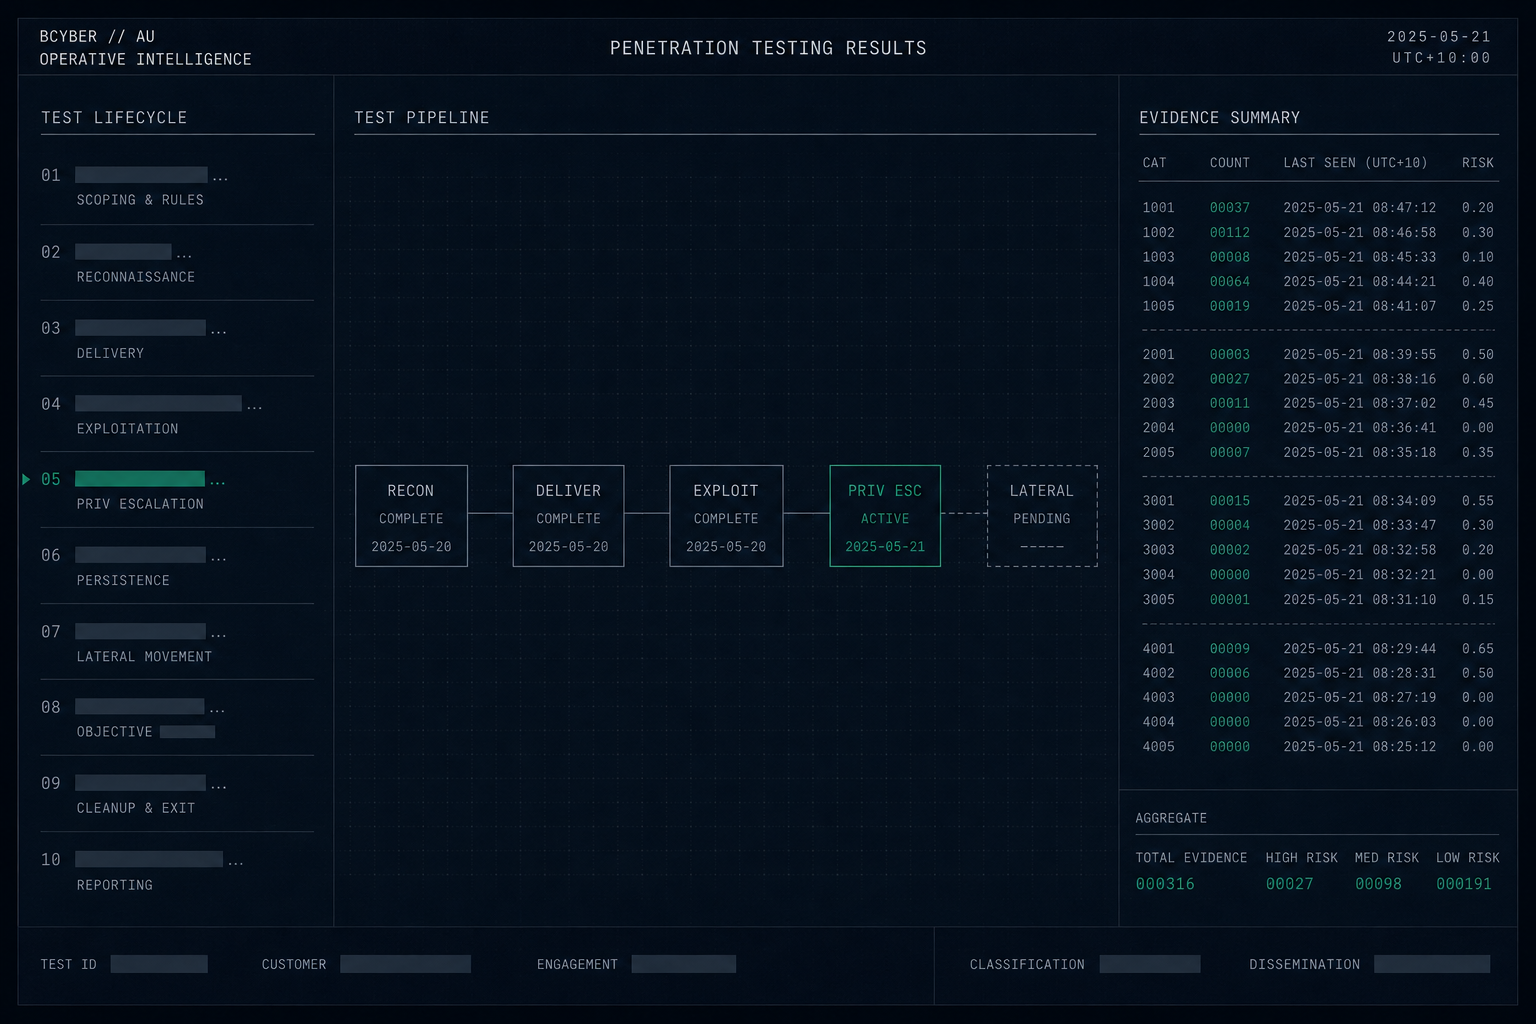Click Low Risk value 000191
Screen dimensions: 1536x1024
[x=1464, y=884]
